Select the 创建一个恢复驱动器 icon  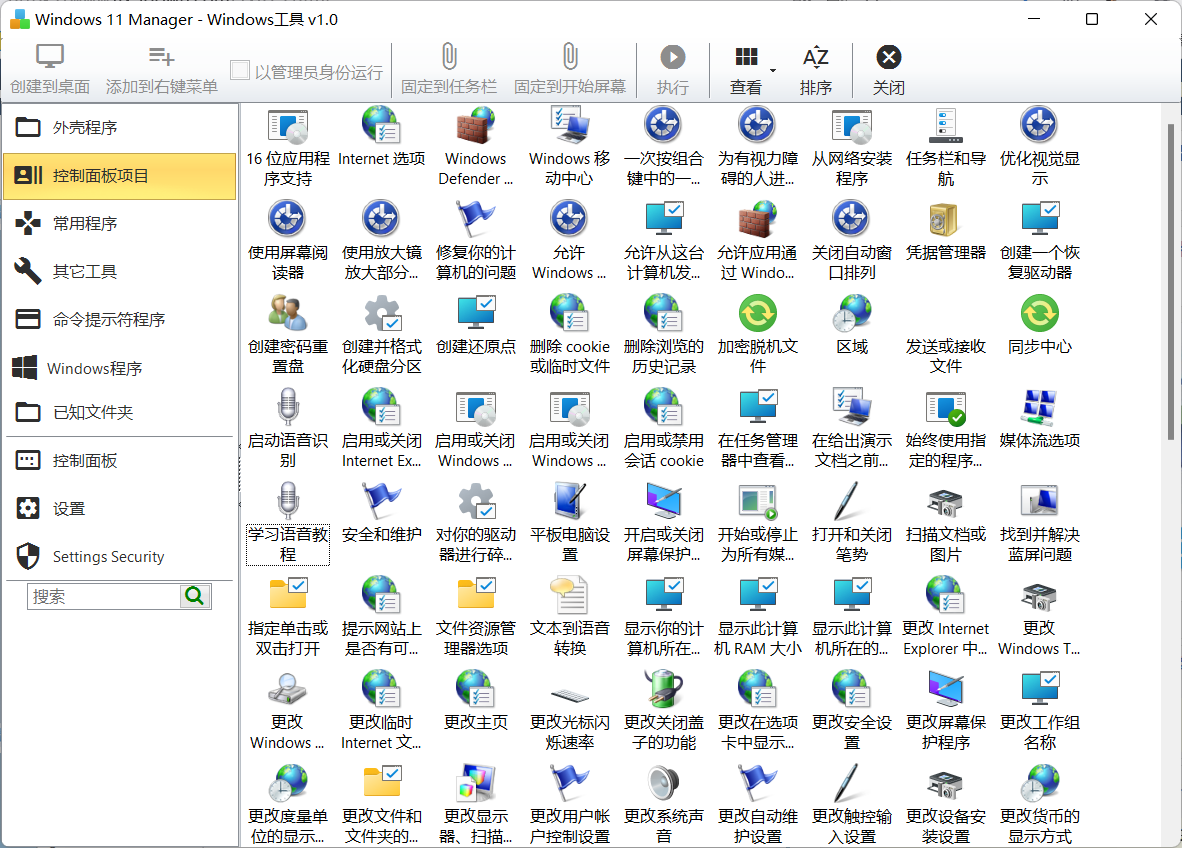pos(1040,219)
